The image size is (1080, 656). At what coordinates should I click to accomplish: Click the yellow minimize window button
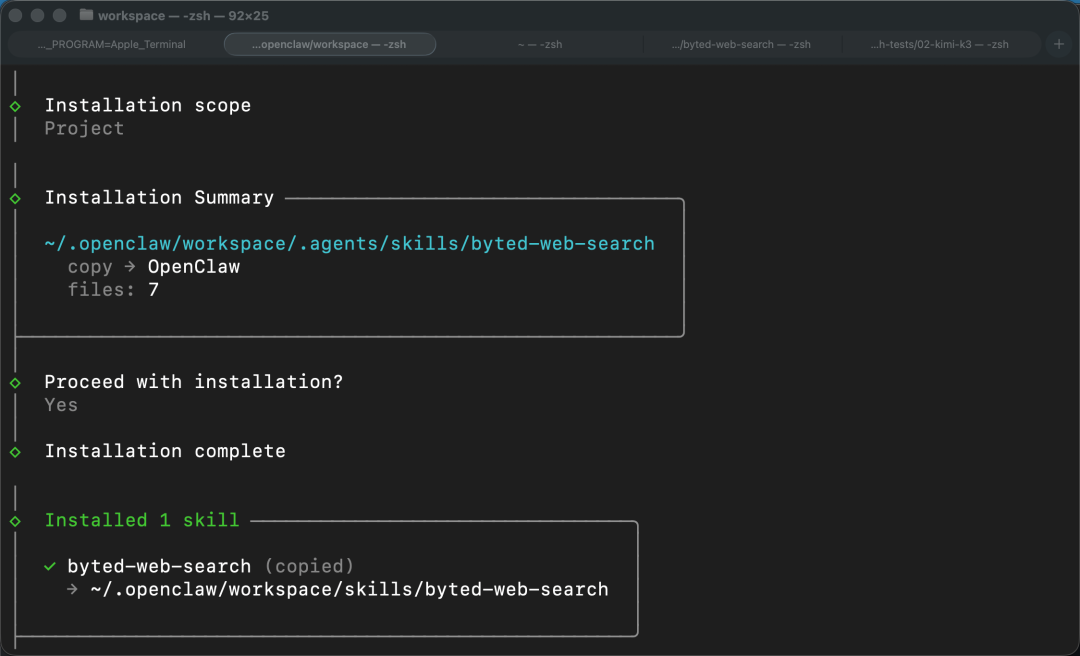37,15
